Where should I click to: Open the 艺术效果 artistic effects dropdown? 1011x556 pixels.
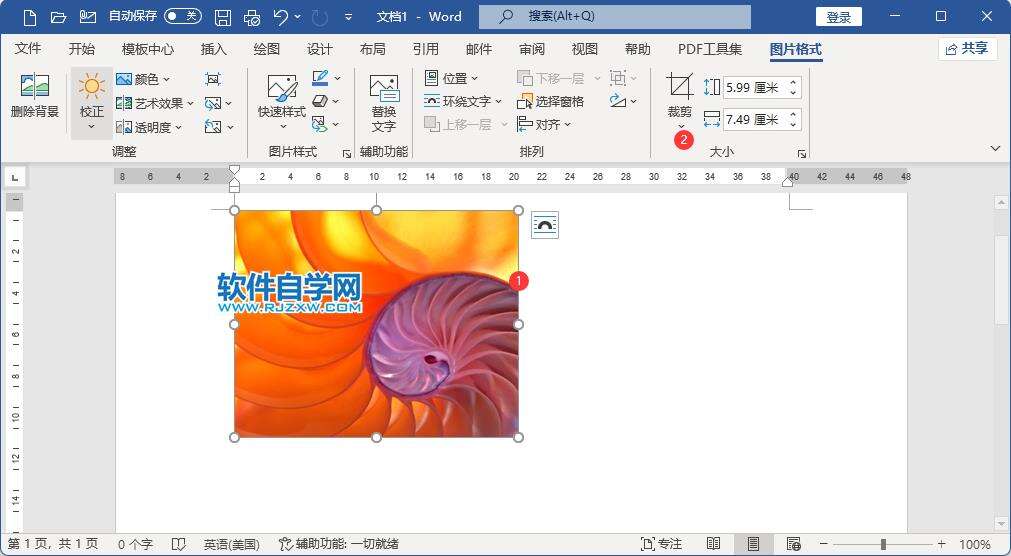pyautogui.click(x=155, y=103)
